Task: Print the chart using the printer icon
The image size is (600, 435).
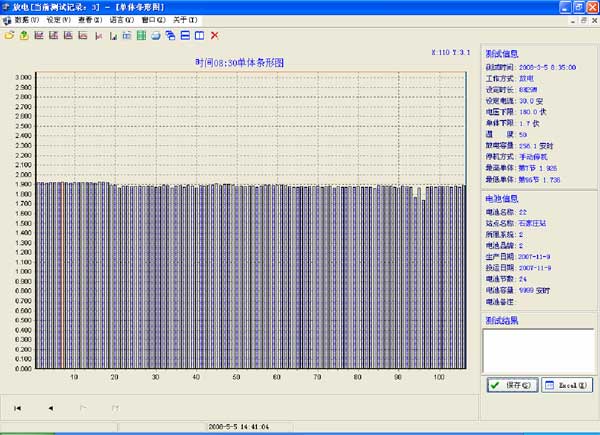Action: tap(156, 36)
